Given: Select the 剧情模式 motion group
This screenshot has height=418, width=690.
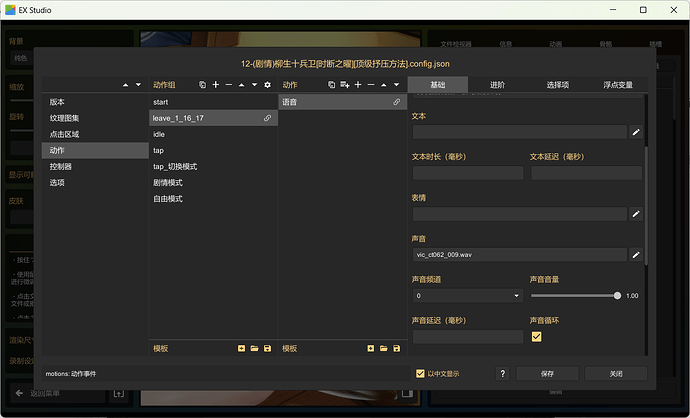Looking at the screenshot, I should click(x=213, y=183).
